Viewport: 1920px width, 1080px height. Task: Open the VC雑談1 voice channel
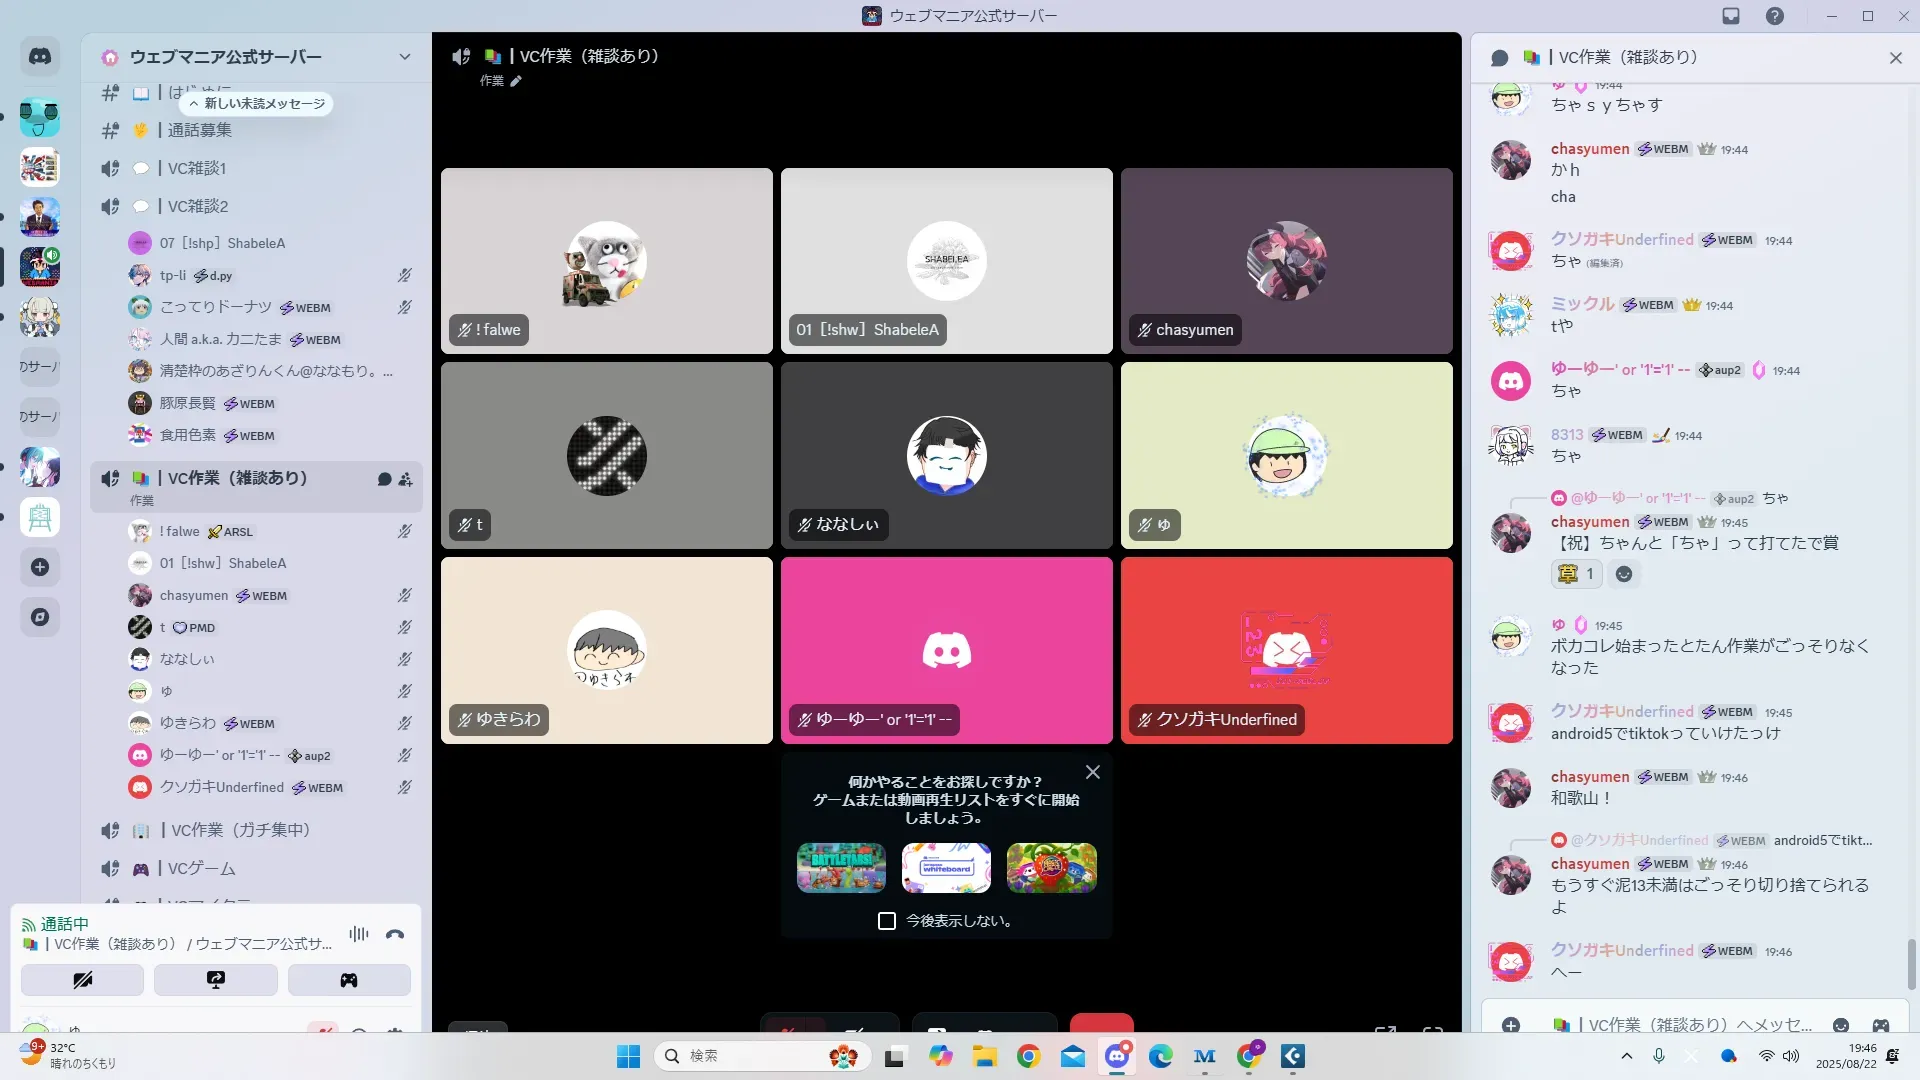(197, 168)
